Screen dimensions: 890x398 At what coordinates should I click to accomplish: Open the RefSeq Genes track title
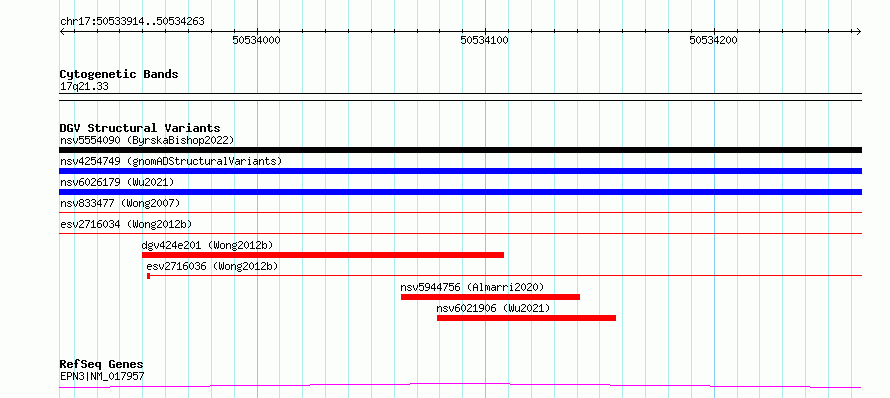coord(102,365)
